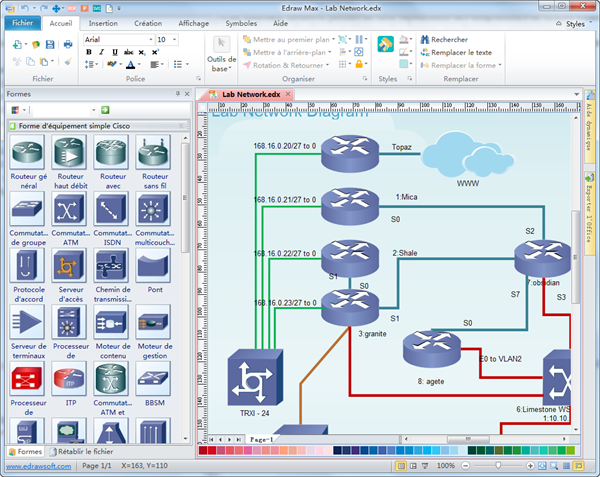Switch to the Insertion ribbon tab
The image size is (600, 477).
[x=103, y=22]
